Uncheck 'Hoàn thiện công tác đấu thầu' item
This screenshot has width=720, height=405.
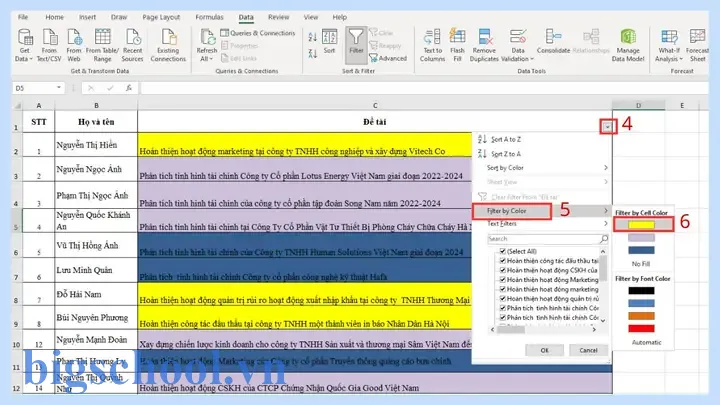click(x=503, y=260)
